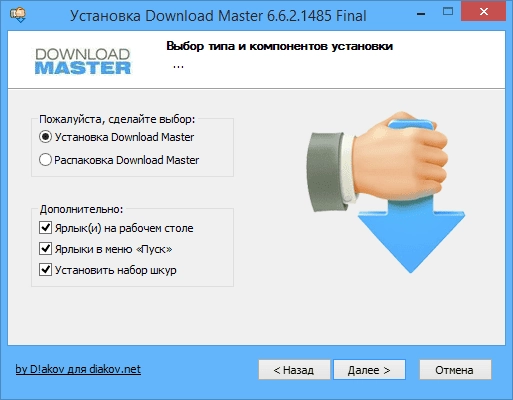Screen dimensions: 513x400
Task: Click the heading Выбор типа и компонентов установки
Action: (279, 46)
